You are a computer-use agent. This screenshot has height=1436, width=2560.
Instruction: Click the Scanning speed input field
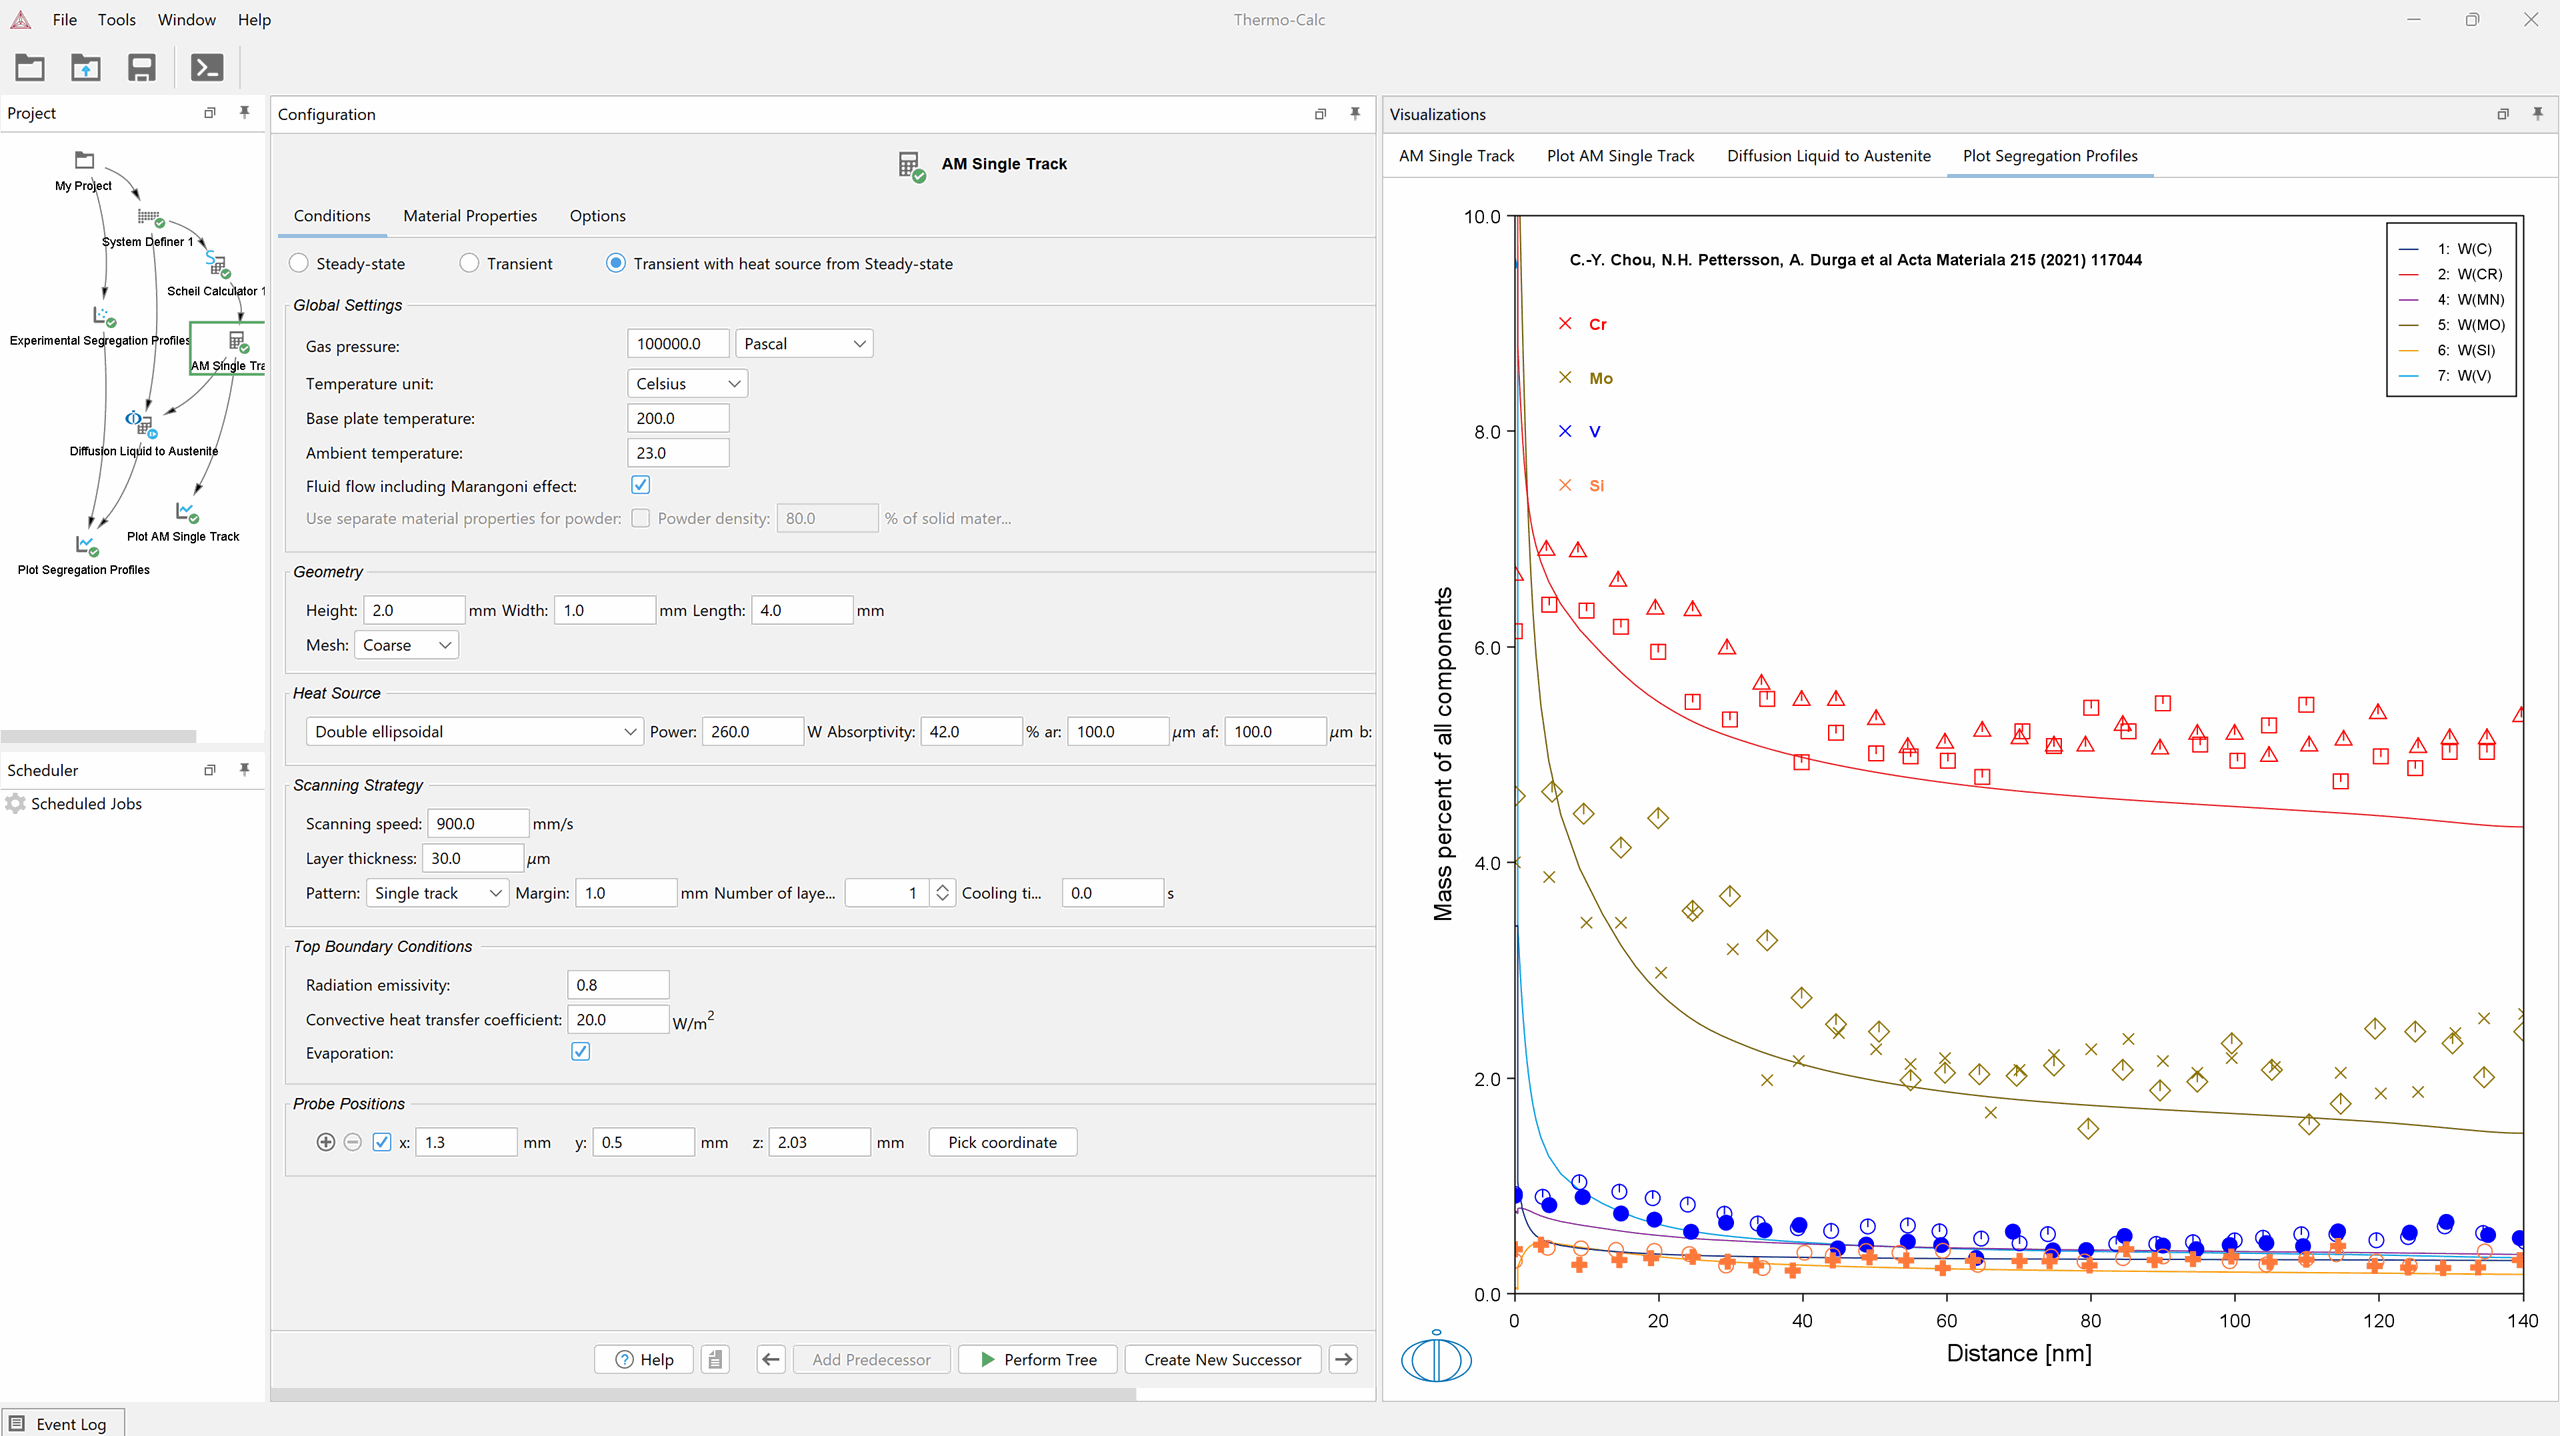[x=477, y=824]
